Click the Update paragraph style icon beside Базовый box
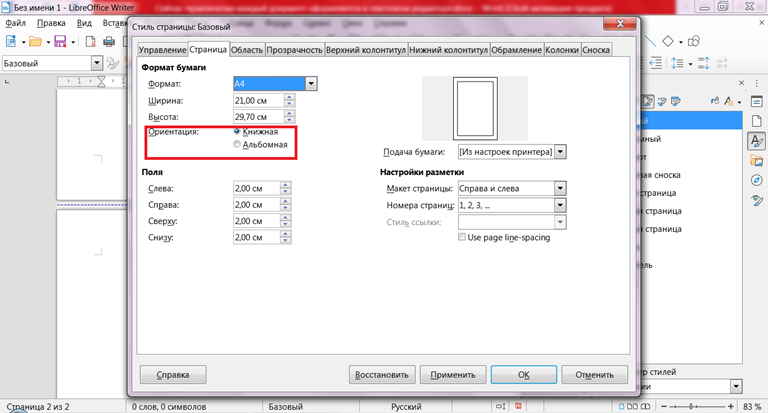This screenshot has height=413, width=768. [x=113, y=63]
